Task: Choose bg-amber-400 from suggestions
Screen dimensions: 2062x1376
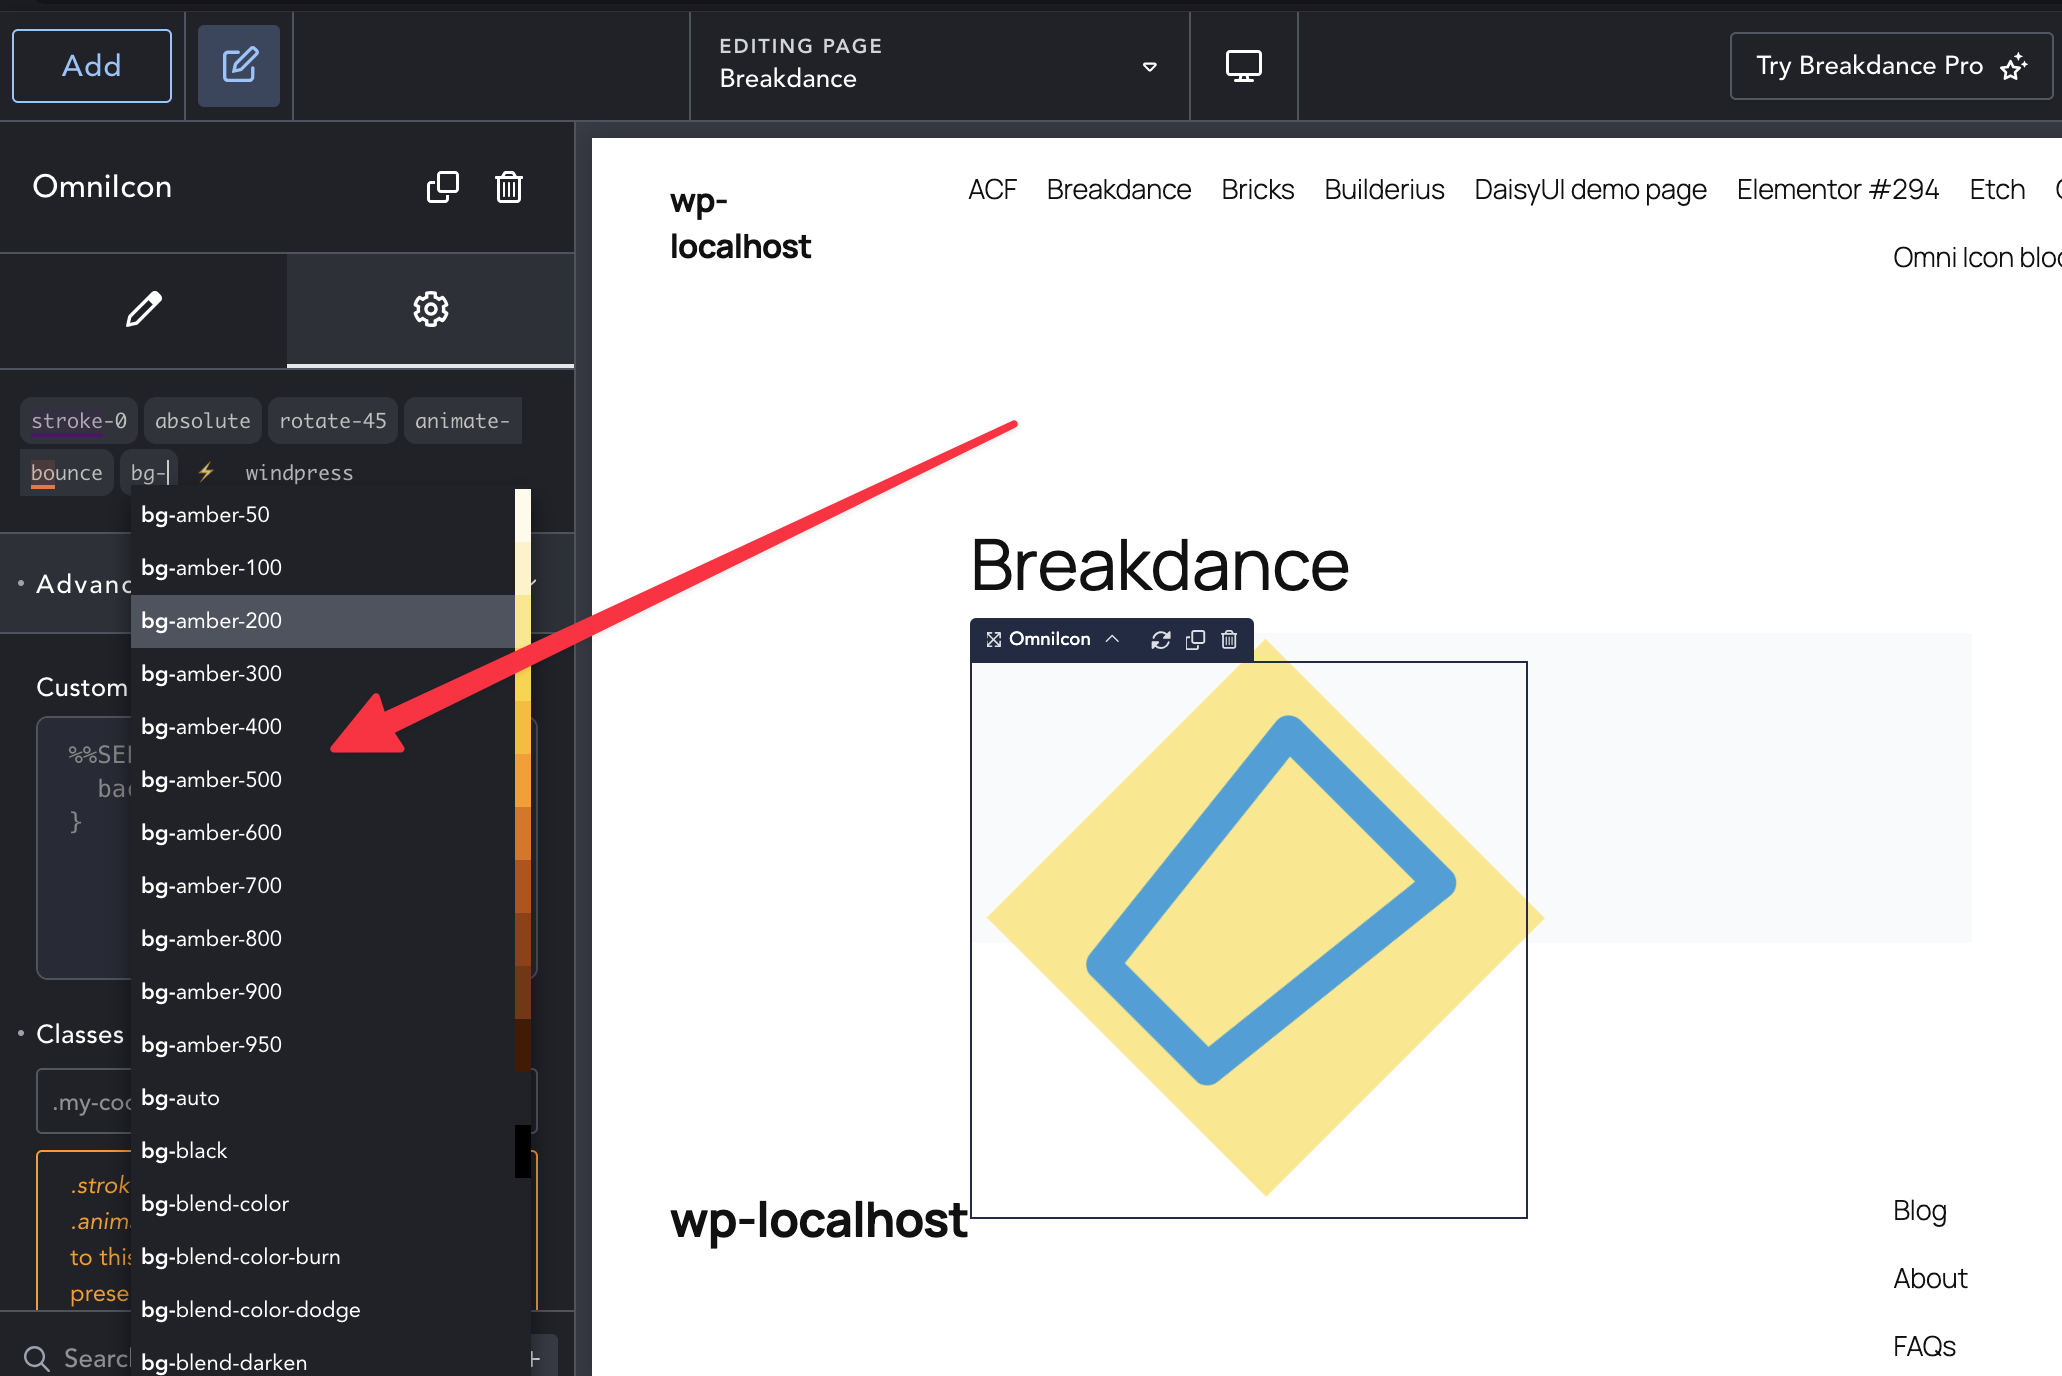Action: pyautogui.click(x=323, y=727)
